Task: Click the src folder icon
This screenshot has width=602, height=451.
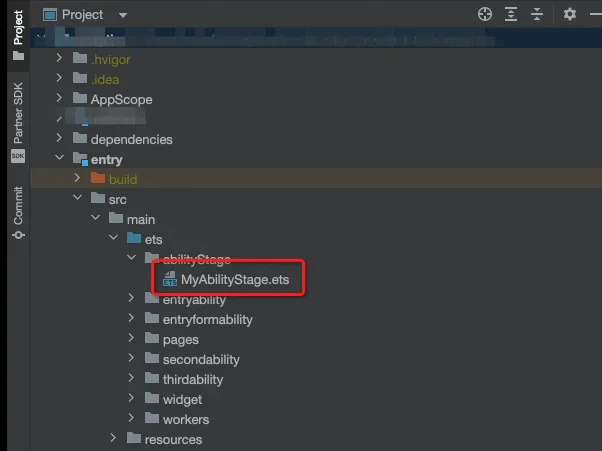Action: click(98, 198)
